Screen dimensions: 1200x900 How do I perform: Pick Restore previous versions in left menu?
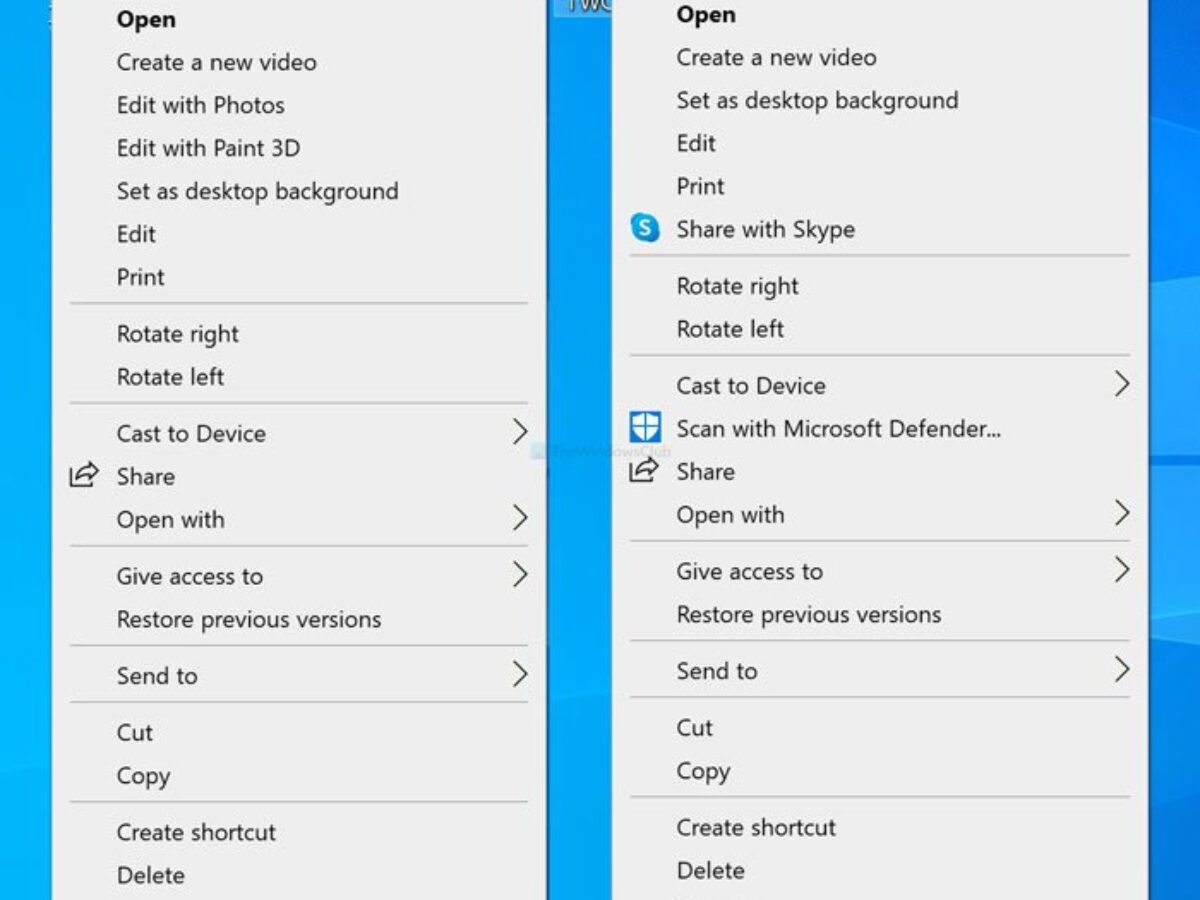point(249,619)
